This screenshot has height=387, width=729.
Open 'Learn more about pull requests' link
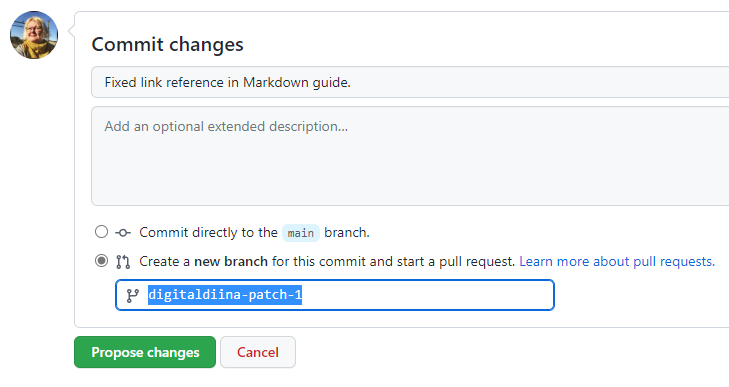(x=617, y=261)
